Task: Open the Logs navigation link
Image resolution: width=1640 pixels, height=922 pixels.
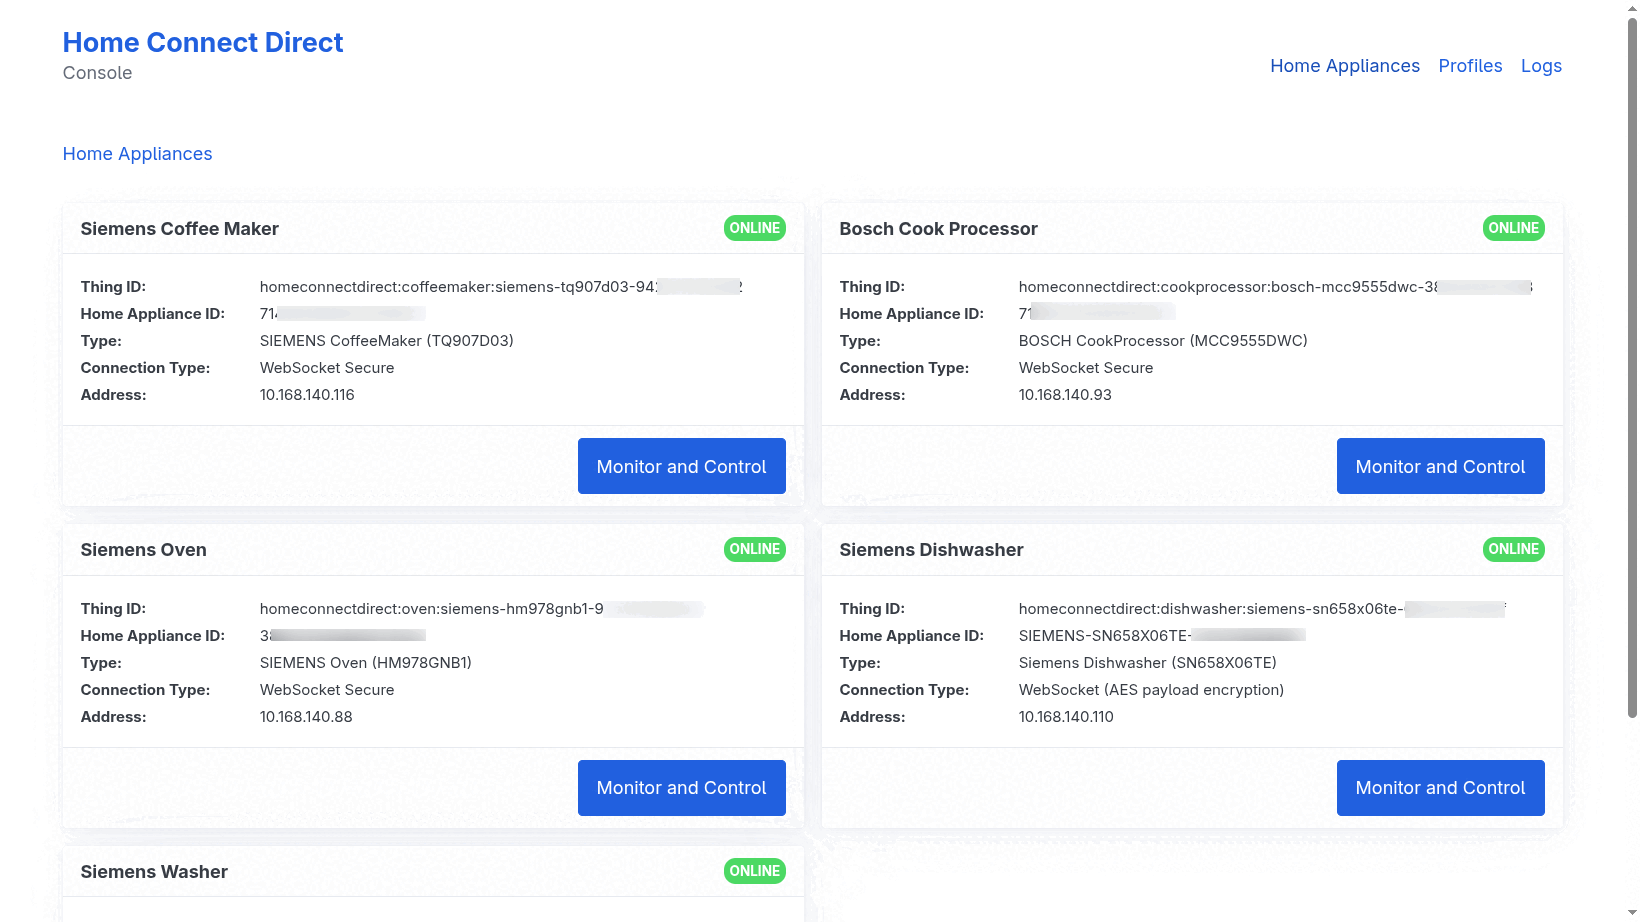Action: (x=1541, y=66)
